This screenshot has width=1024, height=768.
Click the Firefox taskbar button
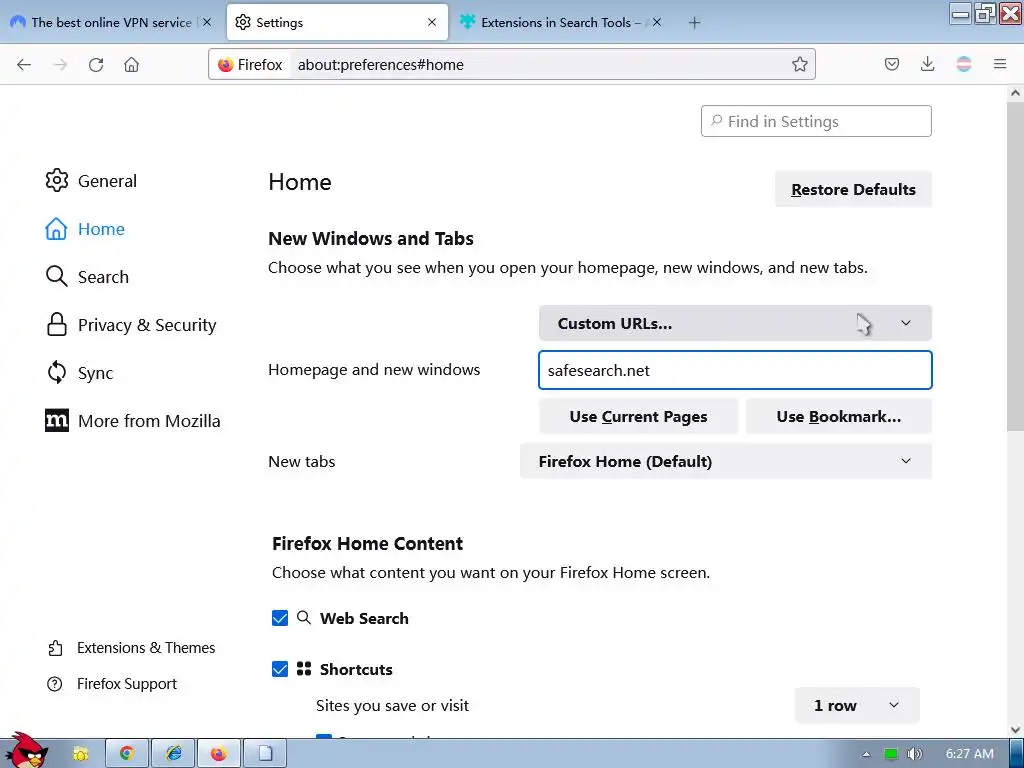[x=219, y=754]
